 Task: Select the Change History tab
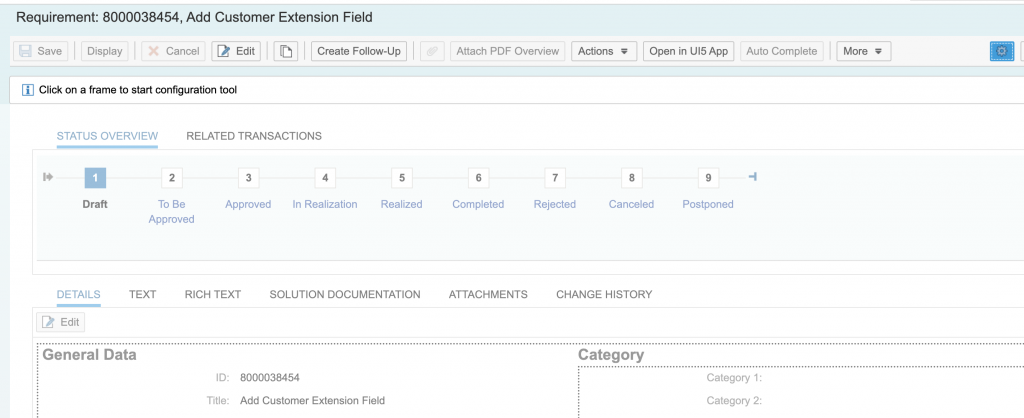604,295
